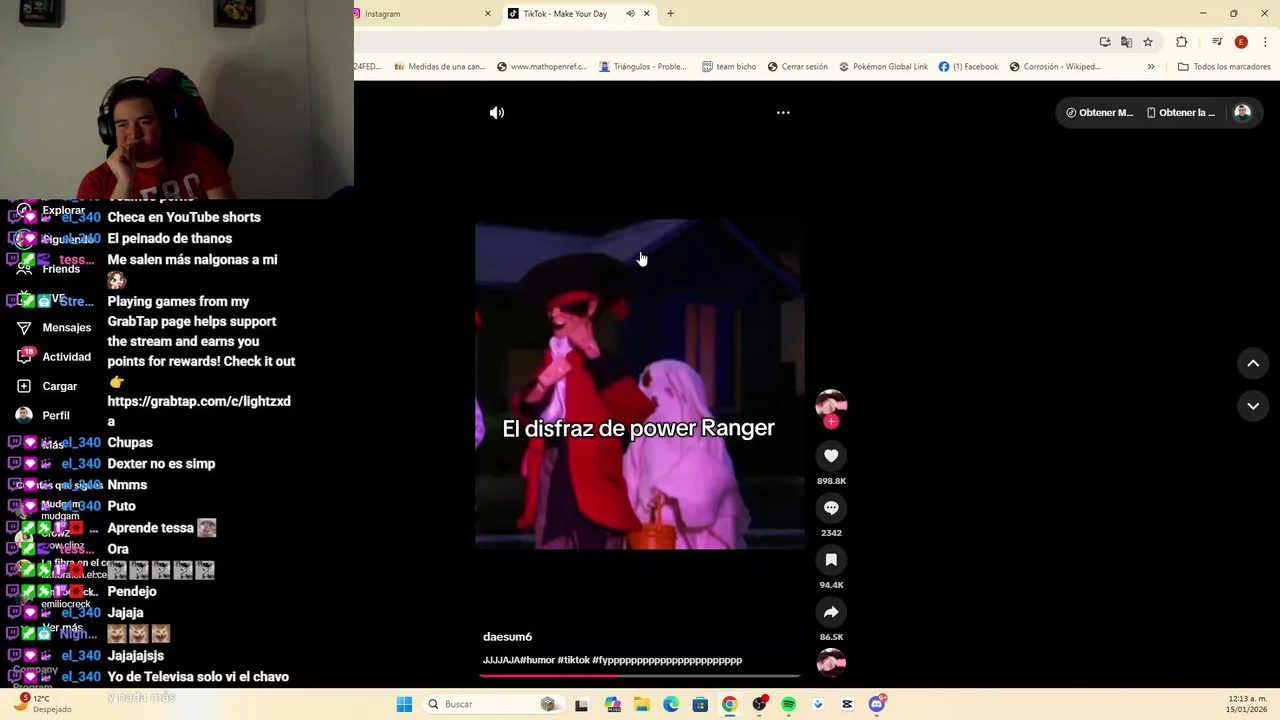This screenshot has width=1280, height=720.
Task: Open the three-dot video options menu
Action: (x=783, y=113)
